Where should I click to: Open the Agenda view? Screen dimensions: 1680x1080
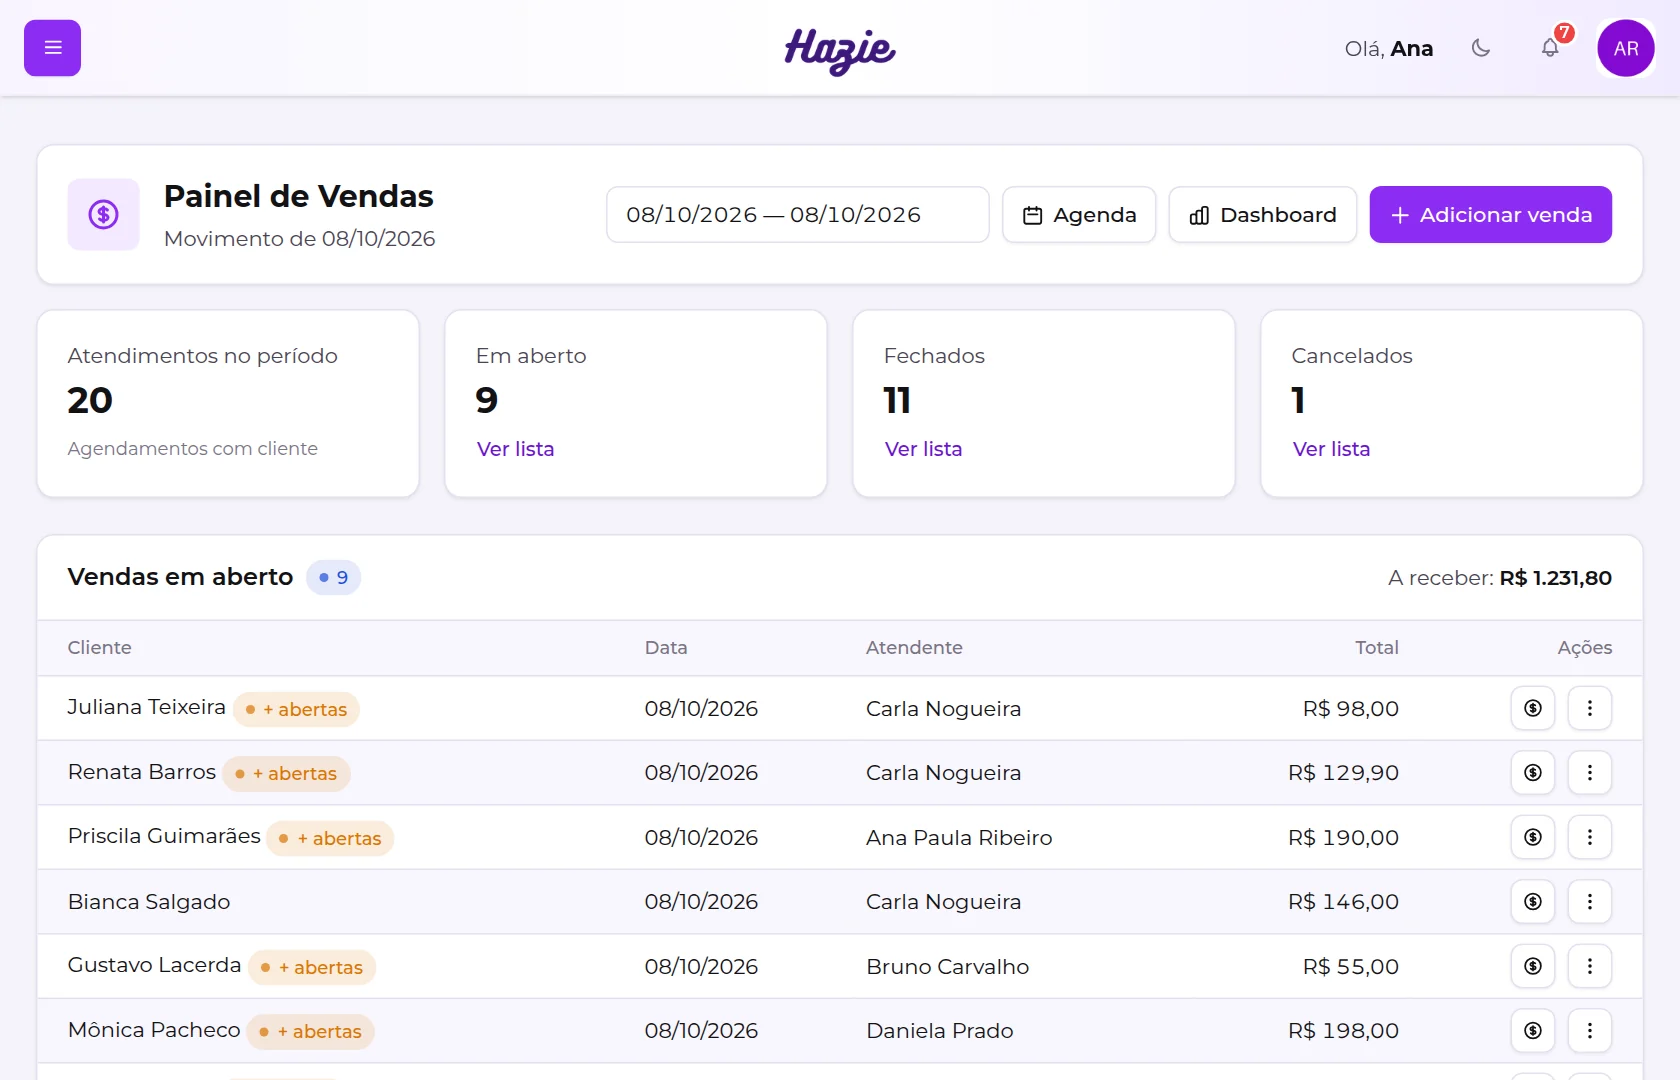tap(1079, 214)
